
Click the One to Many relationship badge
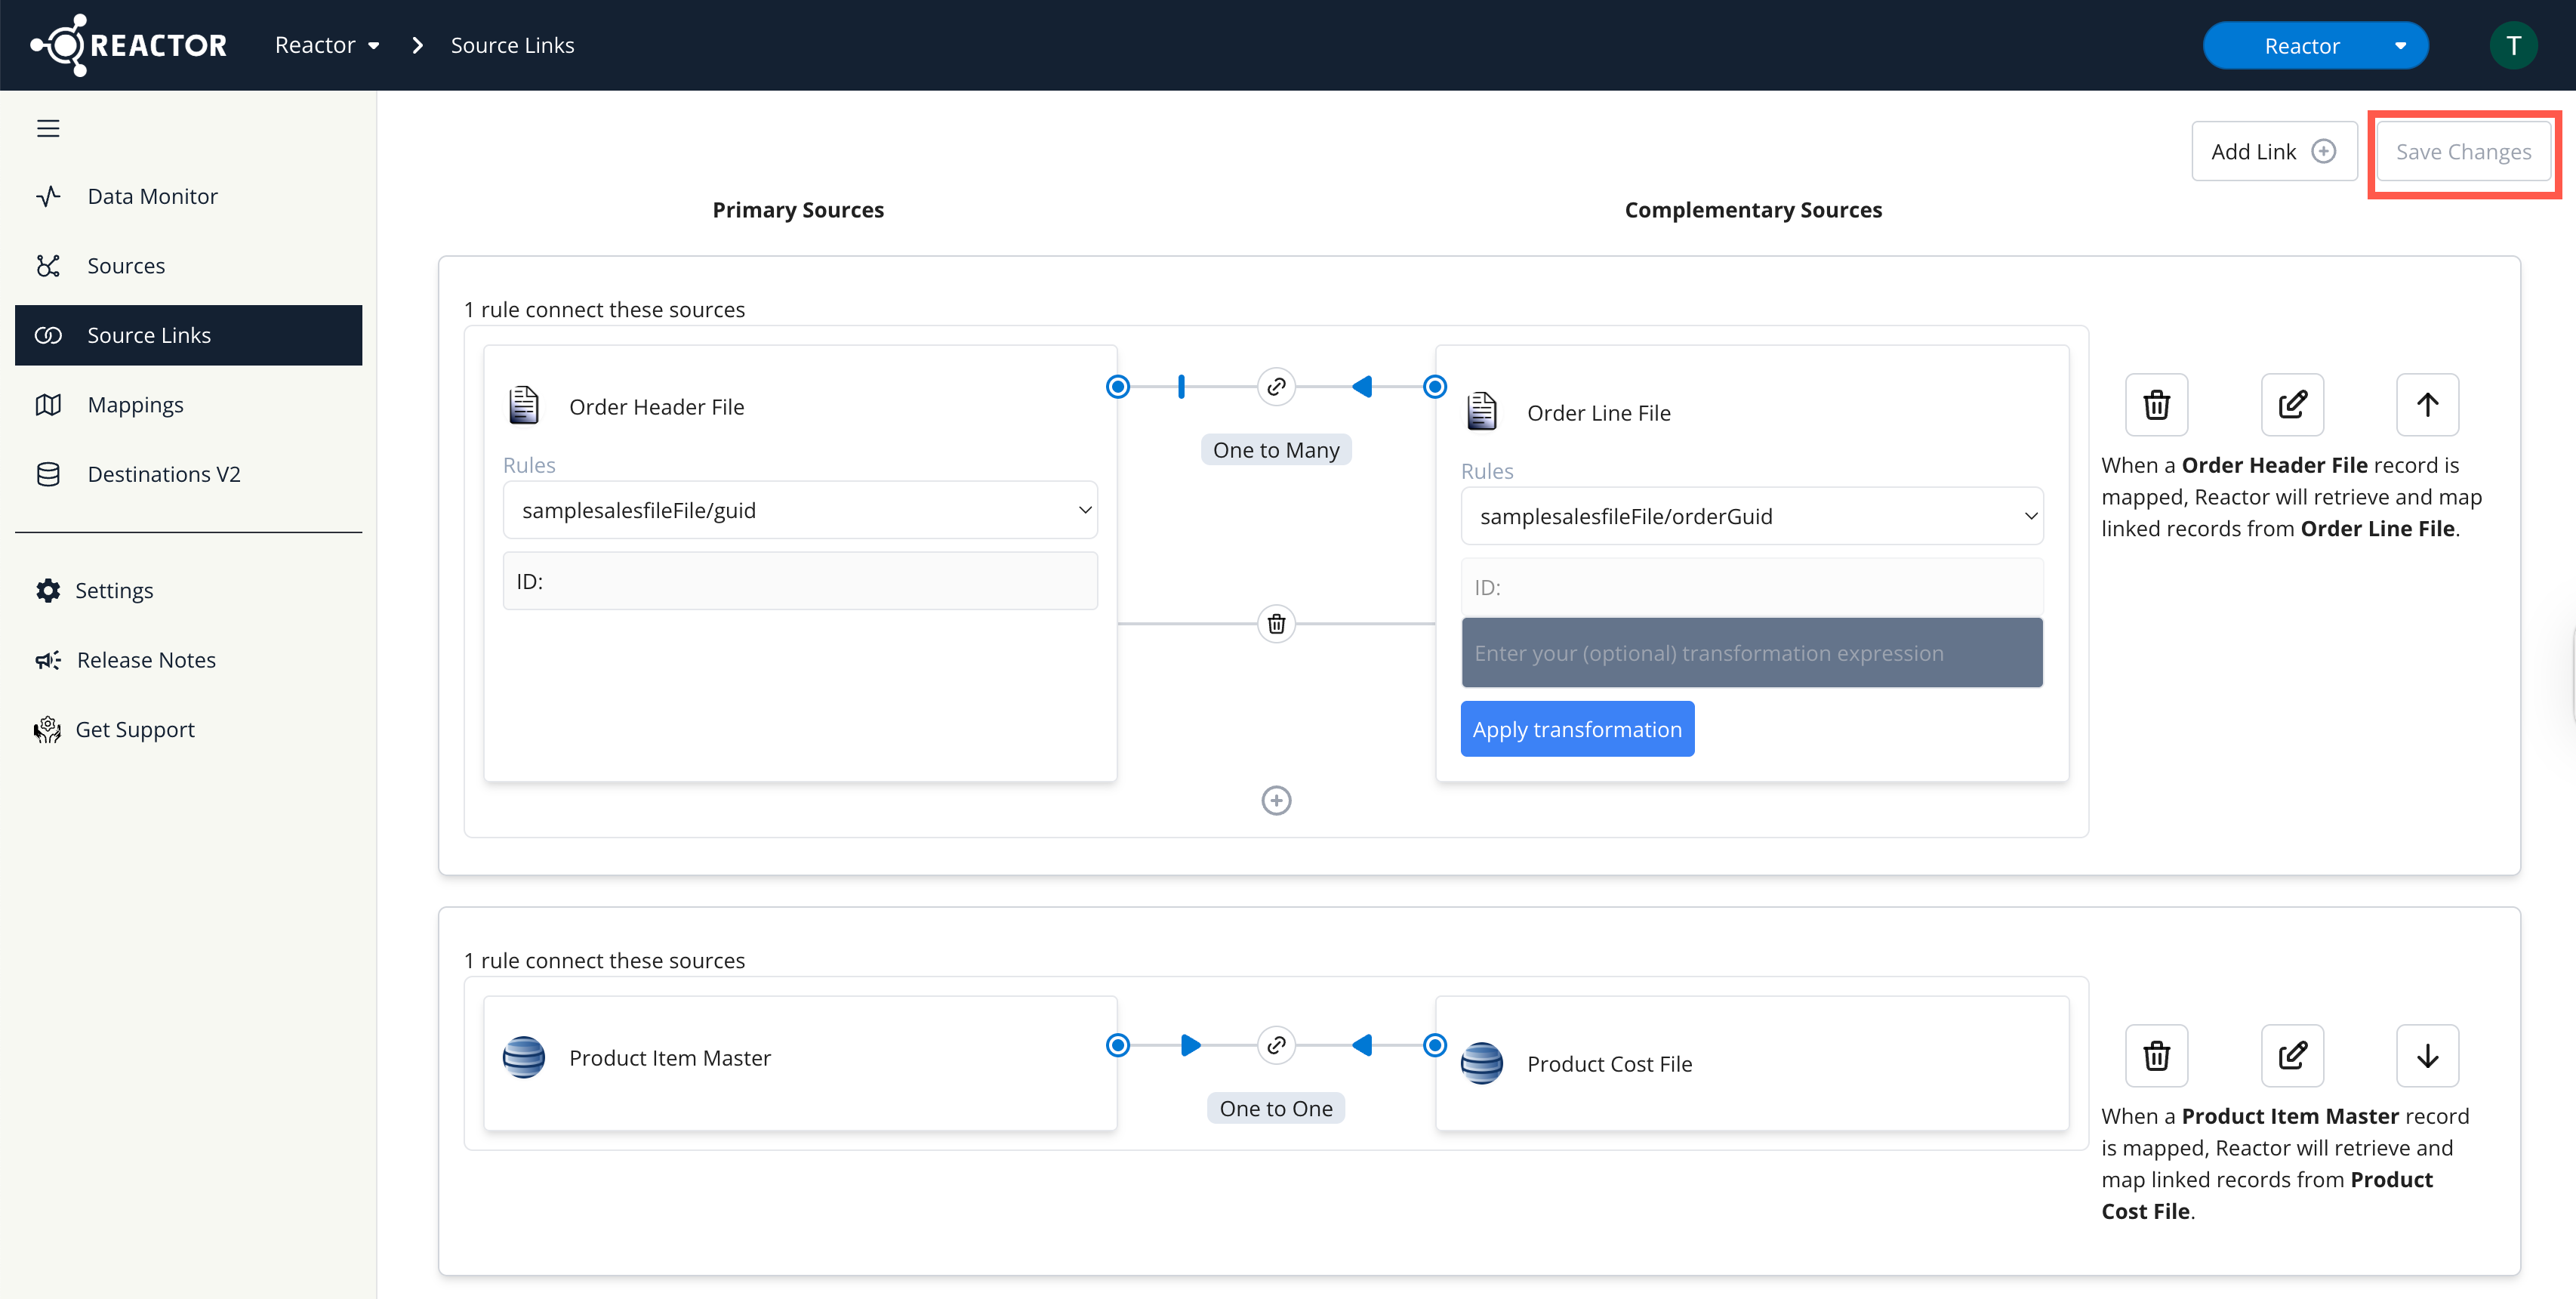point(1276,450)
